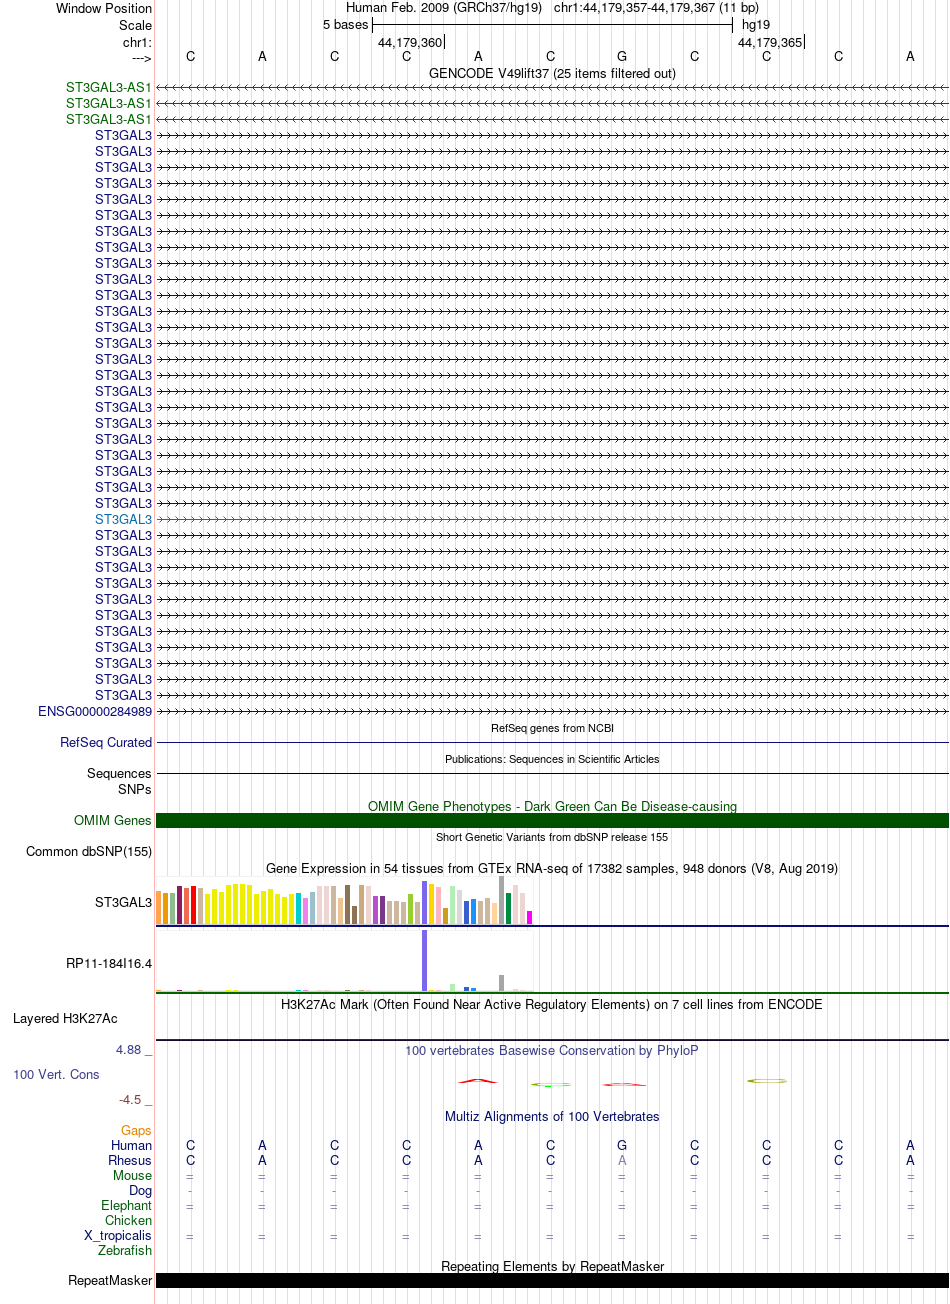This screenshot has height=1304, width=950.
Task: Click the orange Gaps label
Action: coord(136,1130)
